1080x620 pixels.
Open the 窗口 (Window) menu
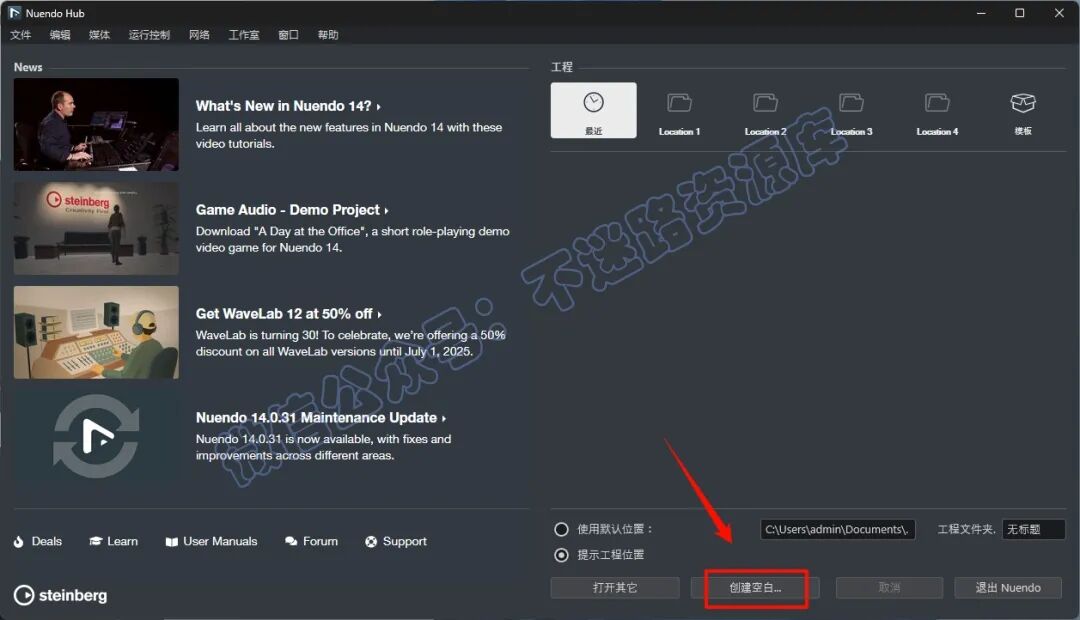[289, 35]
